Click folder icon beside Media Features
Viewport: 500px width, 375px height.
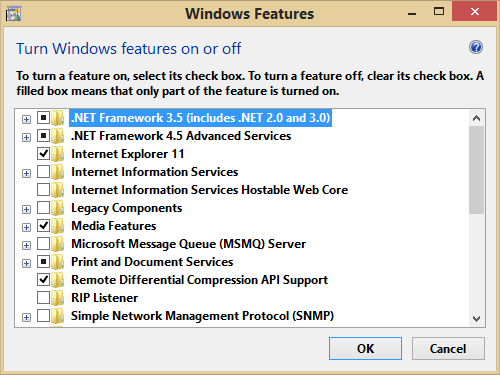tap(58, 226)
